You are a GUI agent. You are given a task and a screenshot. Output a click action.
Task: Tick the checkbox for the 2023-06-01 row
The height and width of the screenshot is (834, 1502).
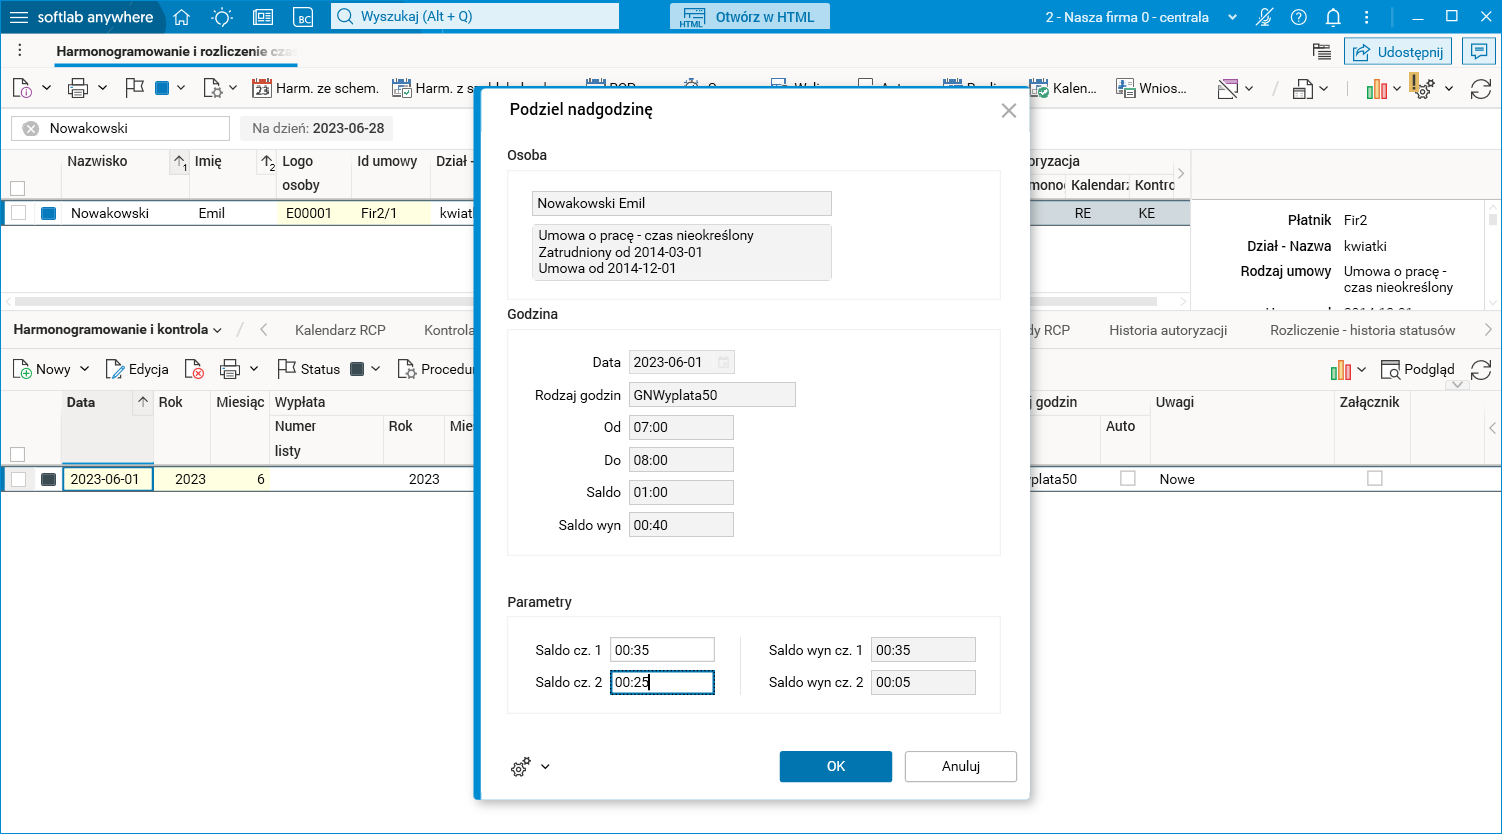(18, 479)
